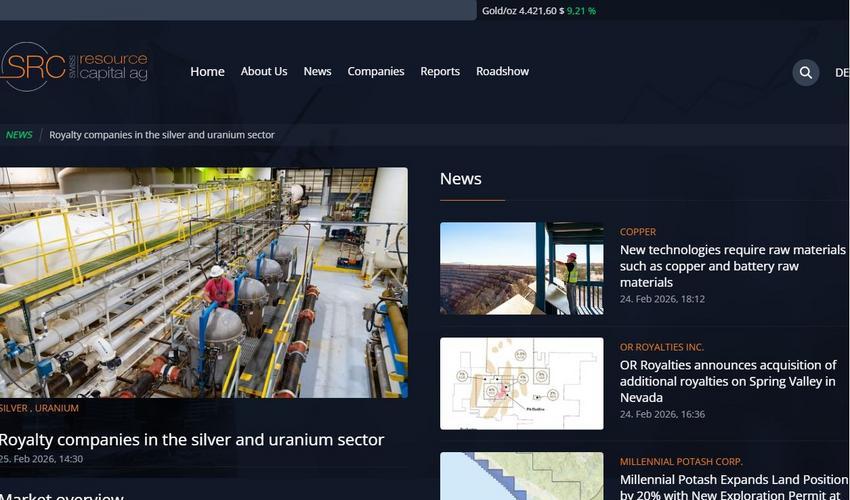This screenshot has width=850, height=500.
Task: Click the timestamp 24. Feb 2026, 16:36
Action: tap(662, 415)
